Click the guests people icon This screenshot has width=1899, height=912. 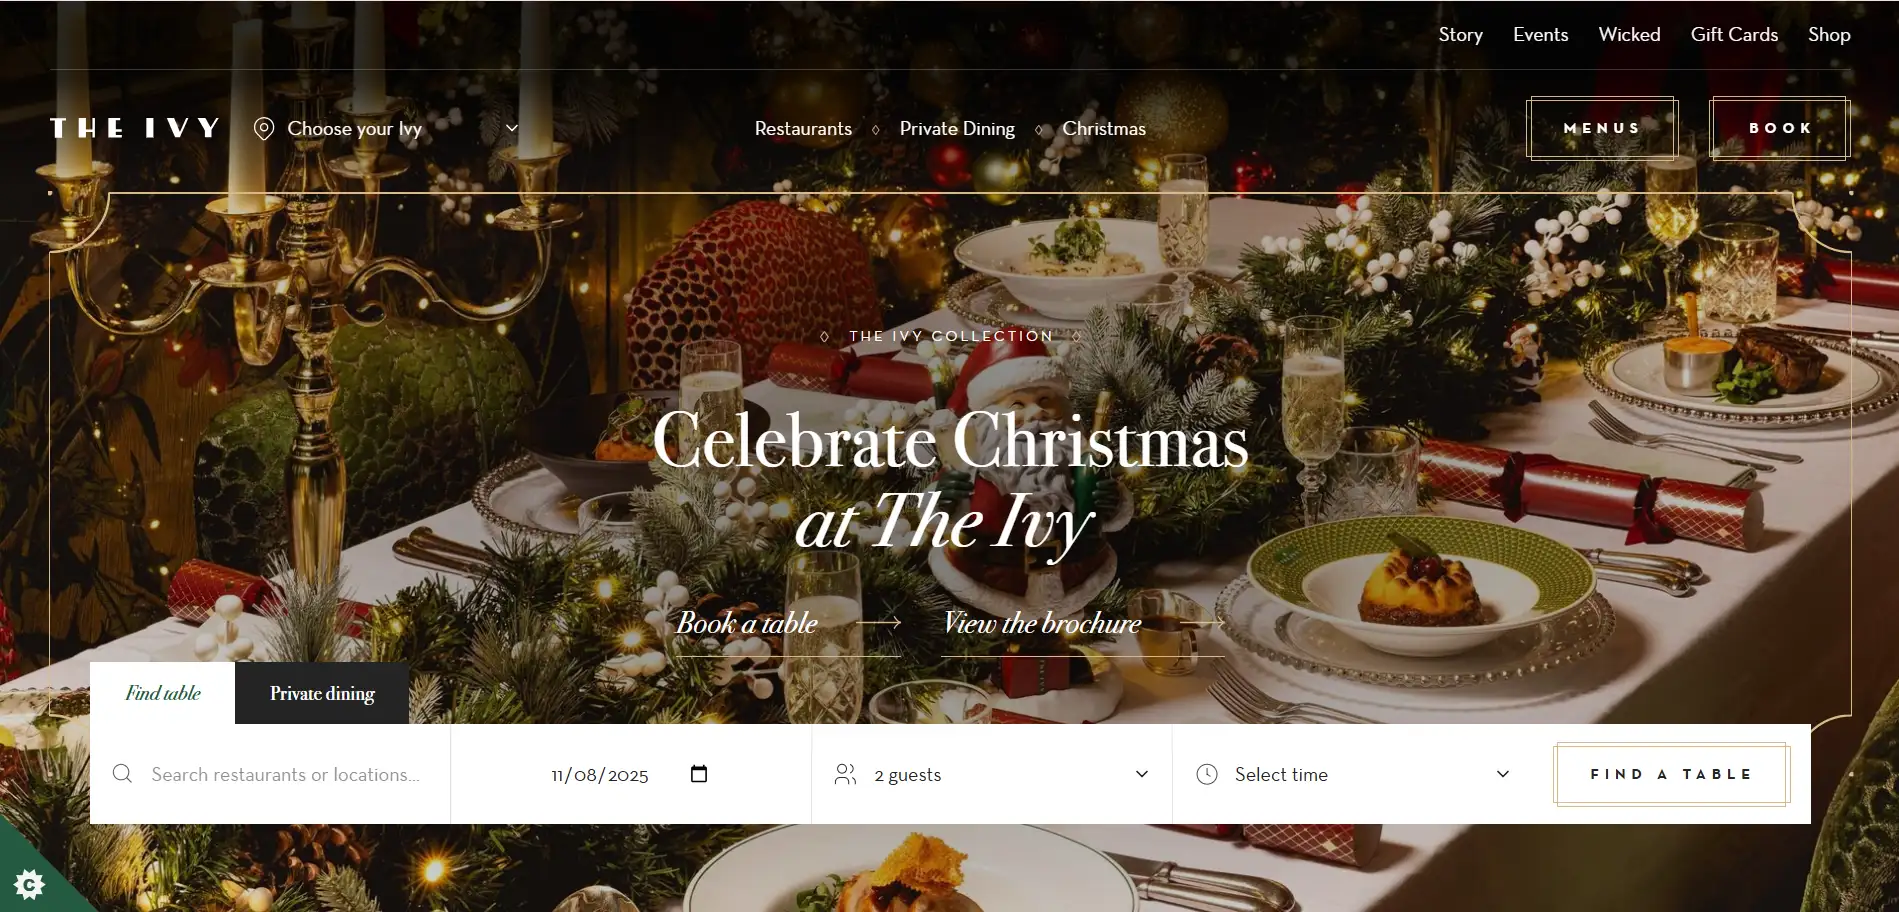tap(846, 774)
